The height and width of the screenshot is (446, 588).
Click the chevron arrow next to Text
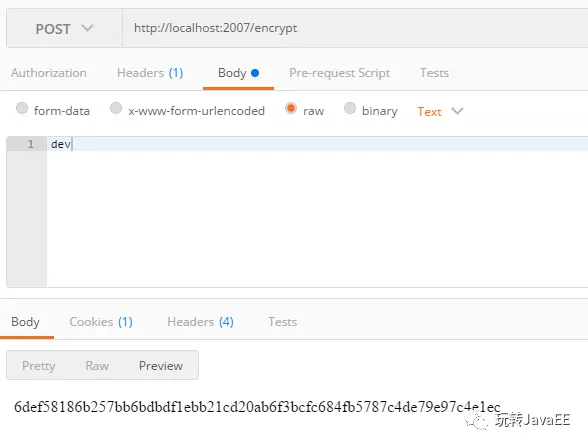pyautogui.click(x=457, y=111)
